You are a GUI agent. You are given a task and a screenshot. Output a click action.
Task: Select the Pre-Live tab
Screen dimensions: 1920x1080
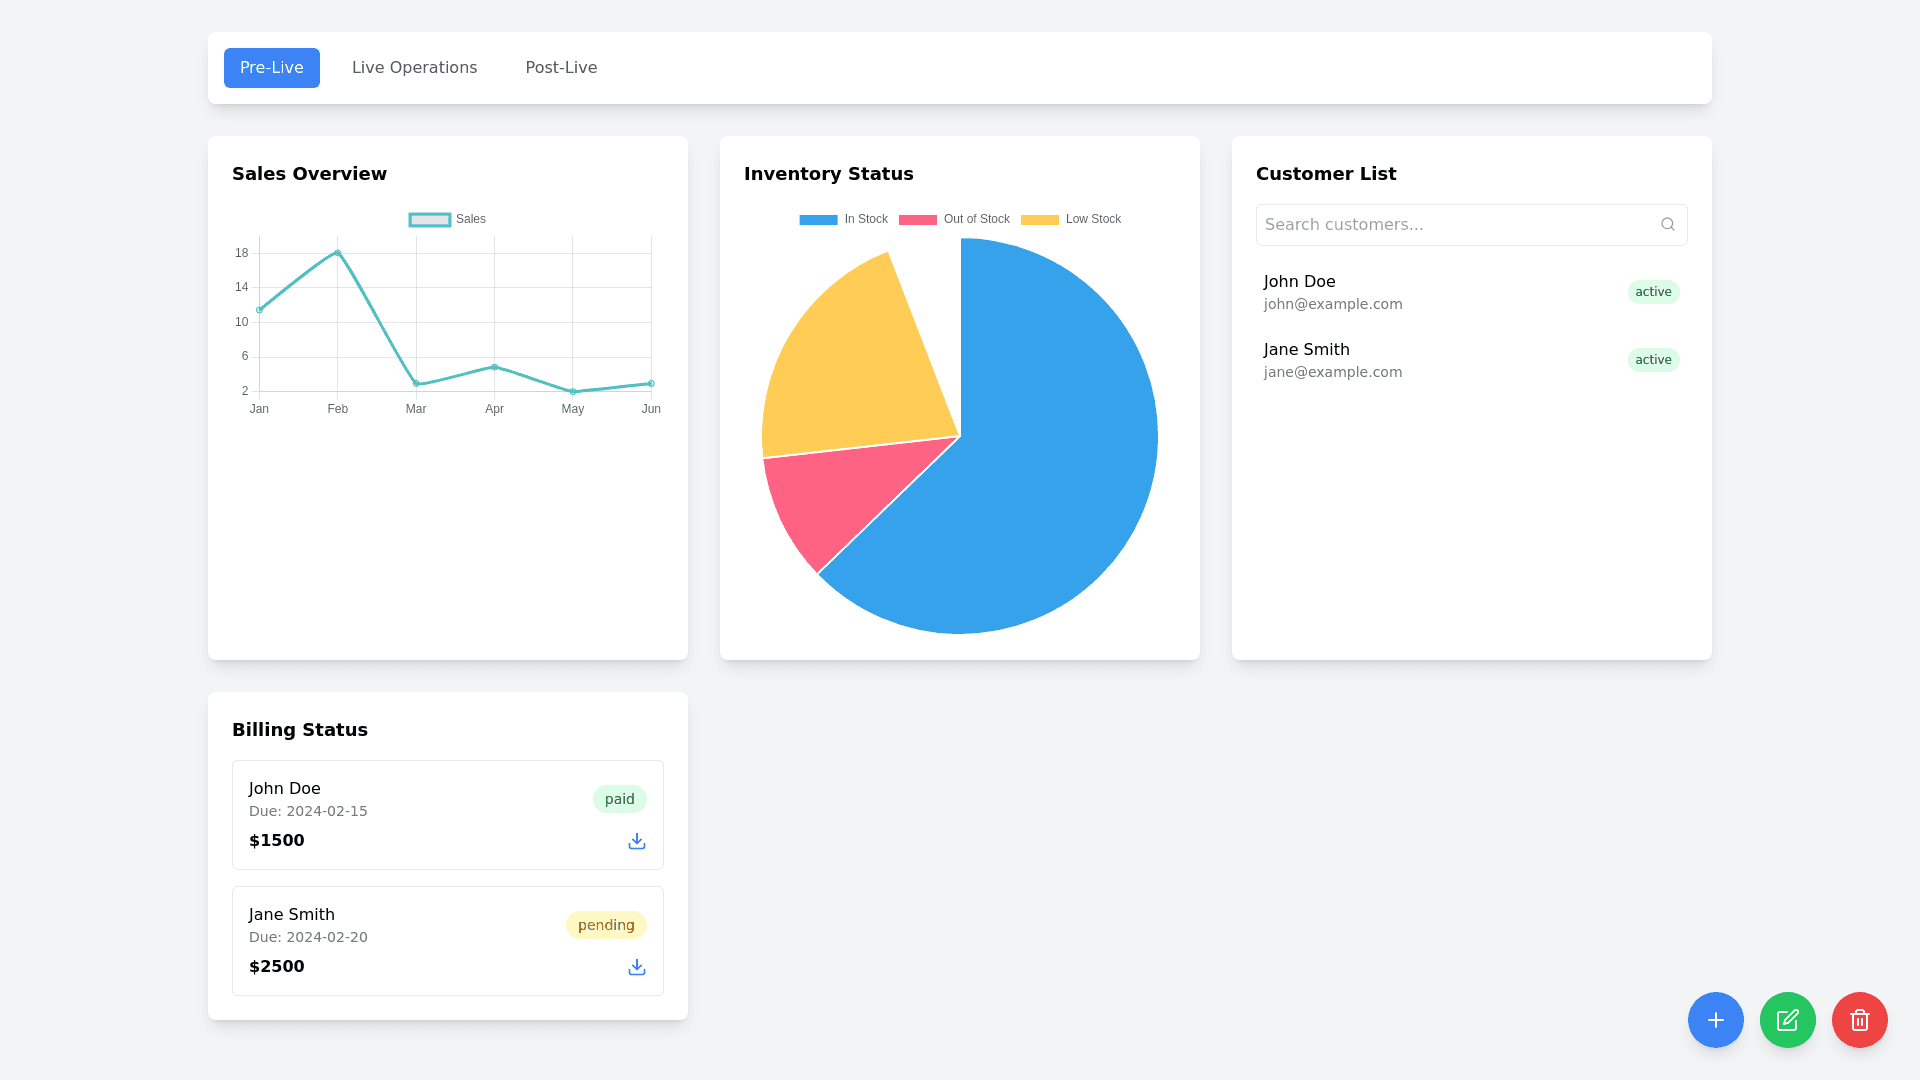pos(271,67)
